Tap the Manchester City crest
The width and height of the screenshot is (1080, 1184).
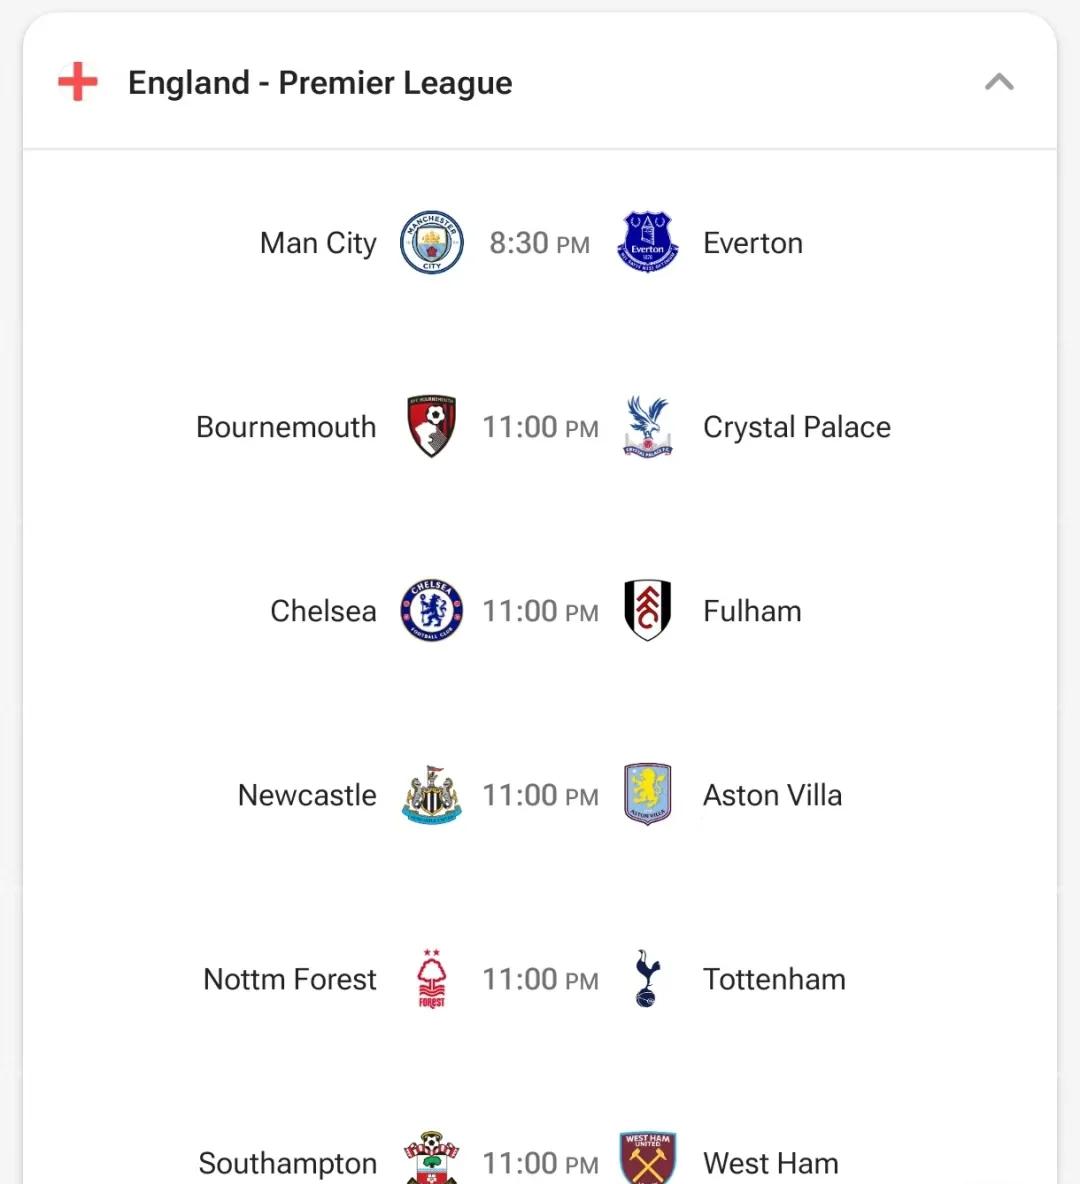pyautogui.click(x=431, y=243)
